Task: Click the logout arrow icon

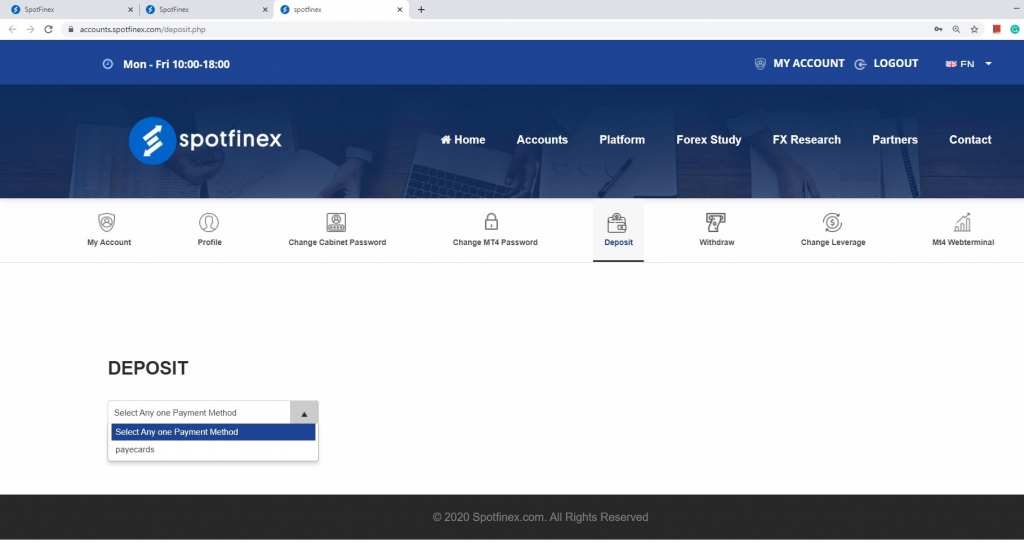Action: click(861, 64)
